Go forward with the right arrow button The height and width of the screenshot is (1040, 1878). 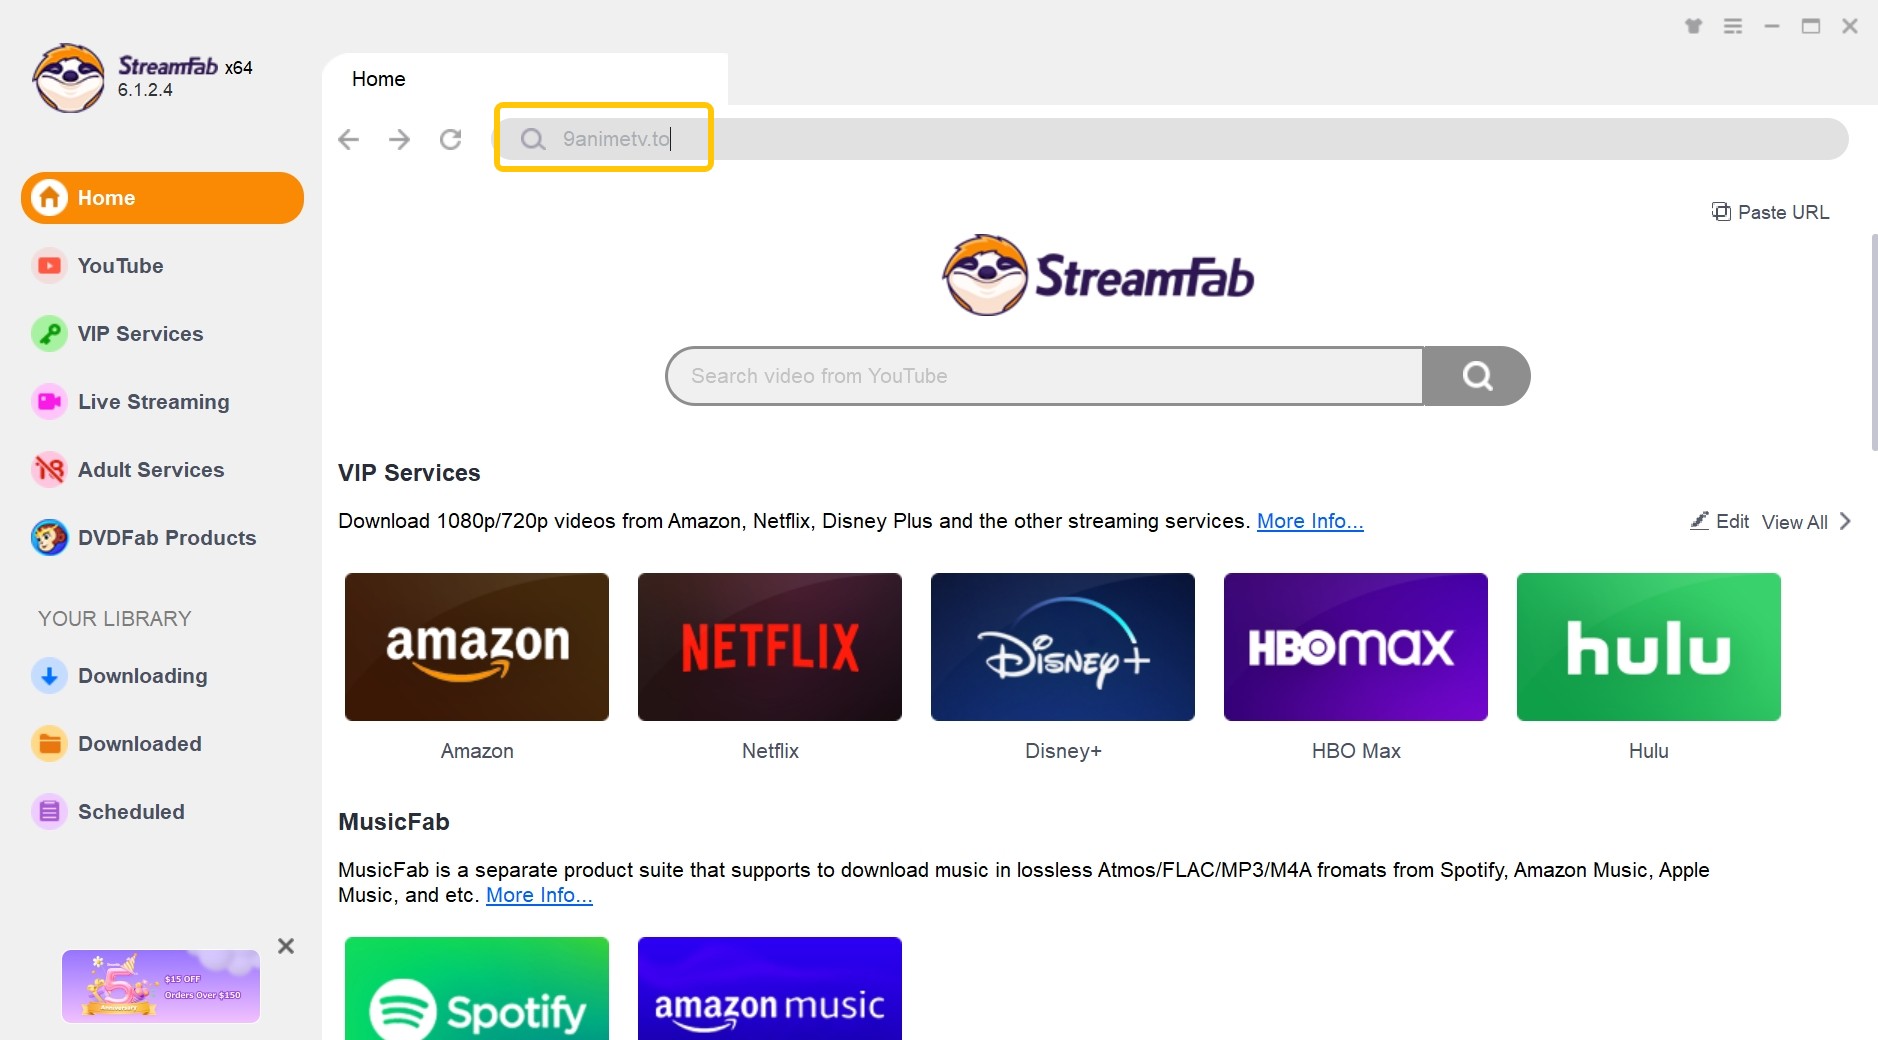399,139
